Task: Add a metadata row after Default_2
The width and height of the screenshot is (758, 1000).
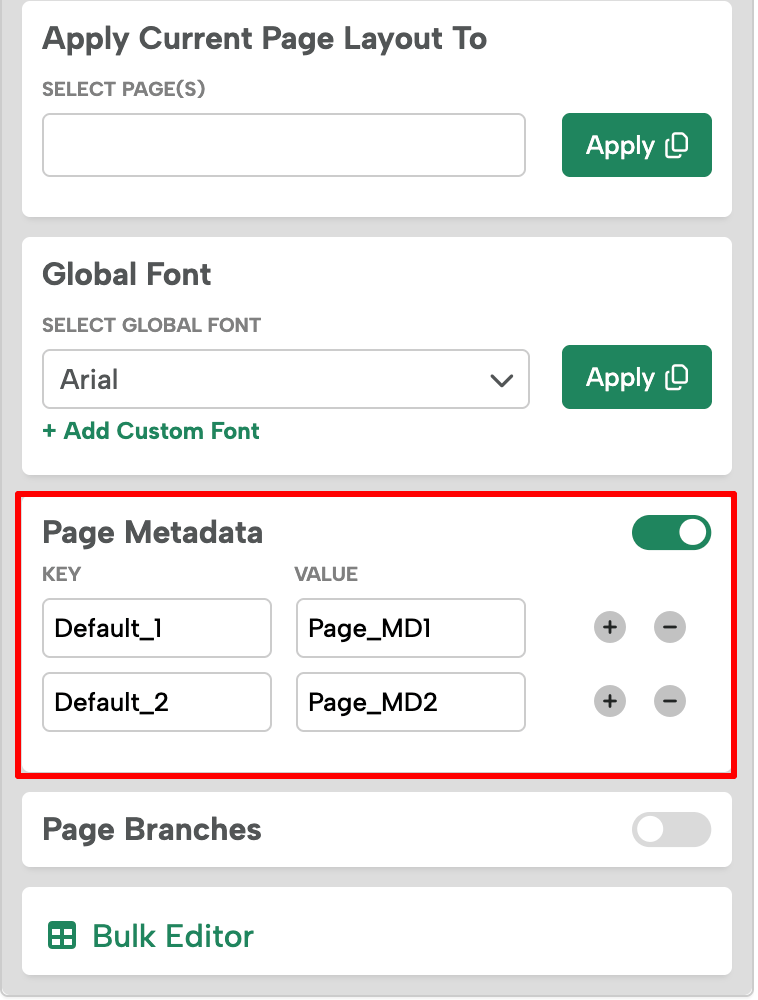Action: pos(609,702)
